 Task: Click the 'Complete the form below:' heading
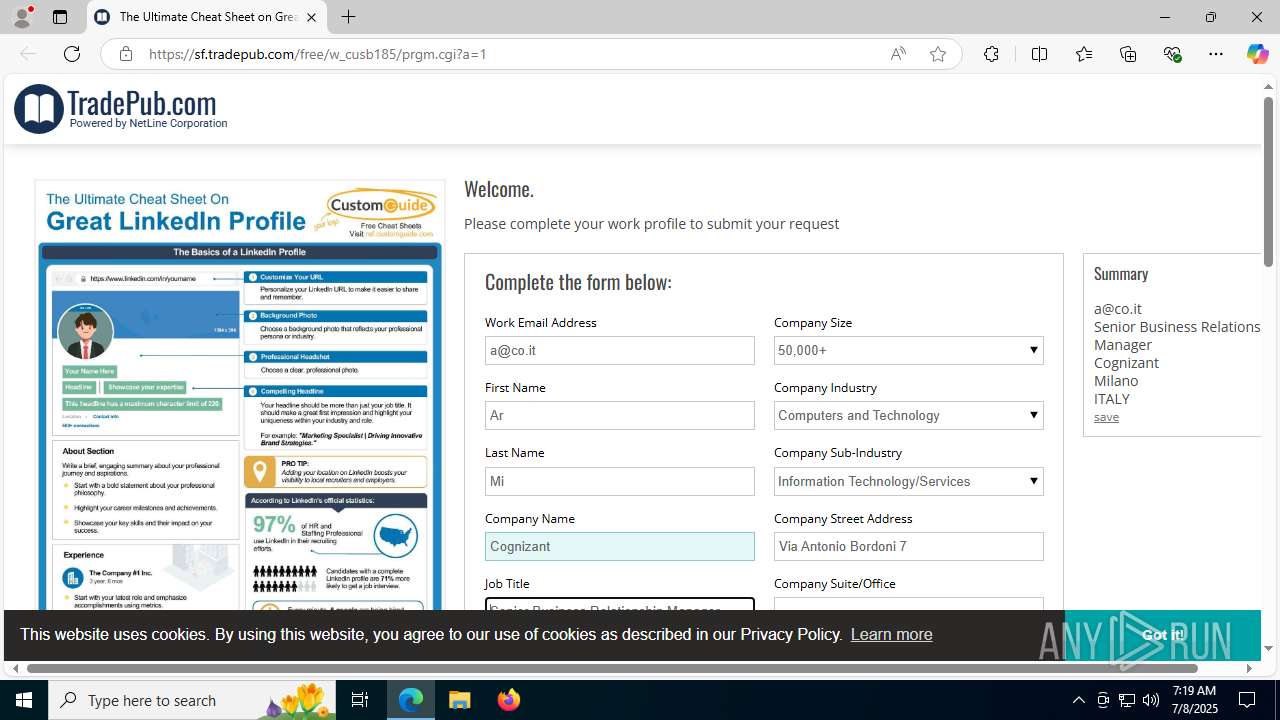(578, 282)
